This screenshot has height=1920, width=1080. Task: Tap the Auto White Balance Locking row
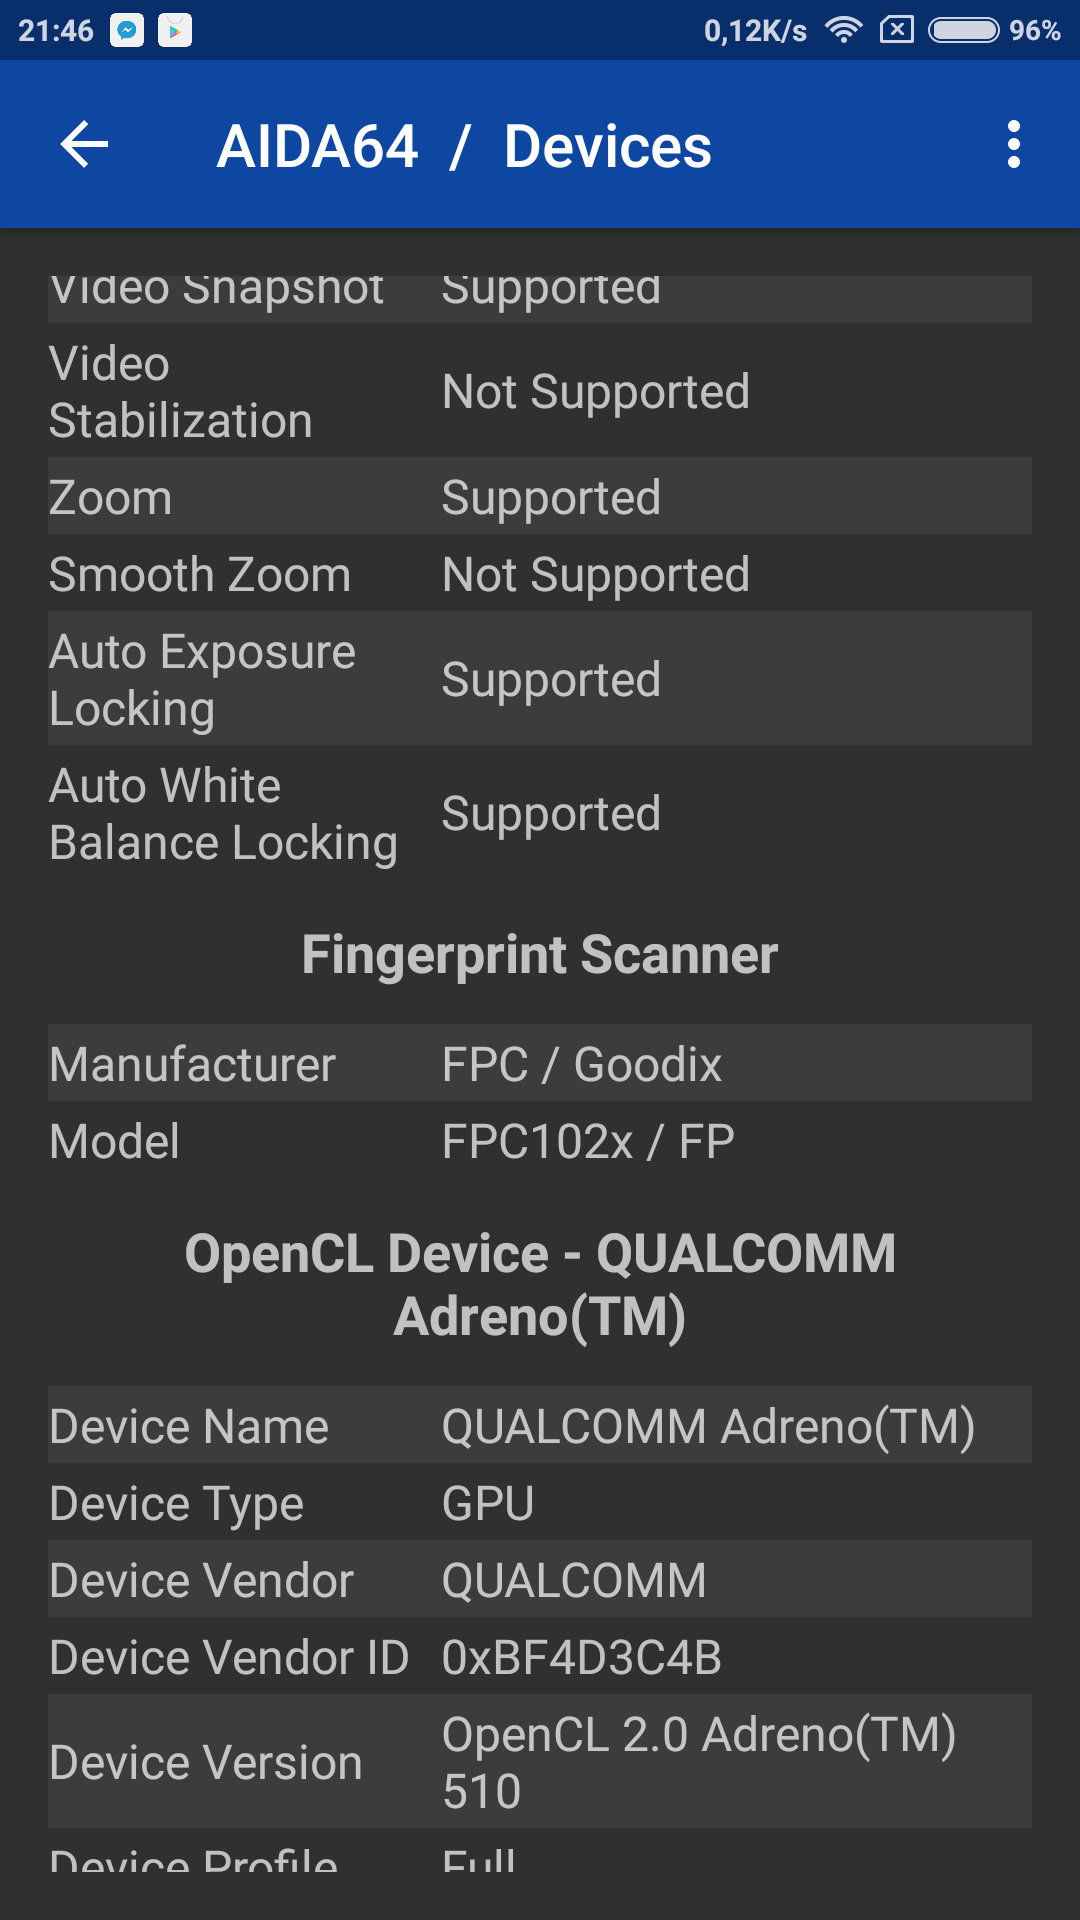[x=540, y=814]
